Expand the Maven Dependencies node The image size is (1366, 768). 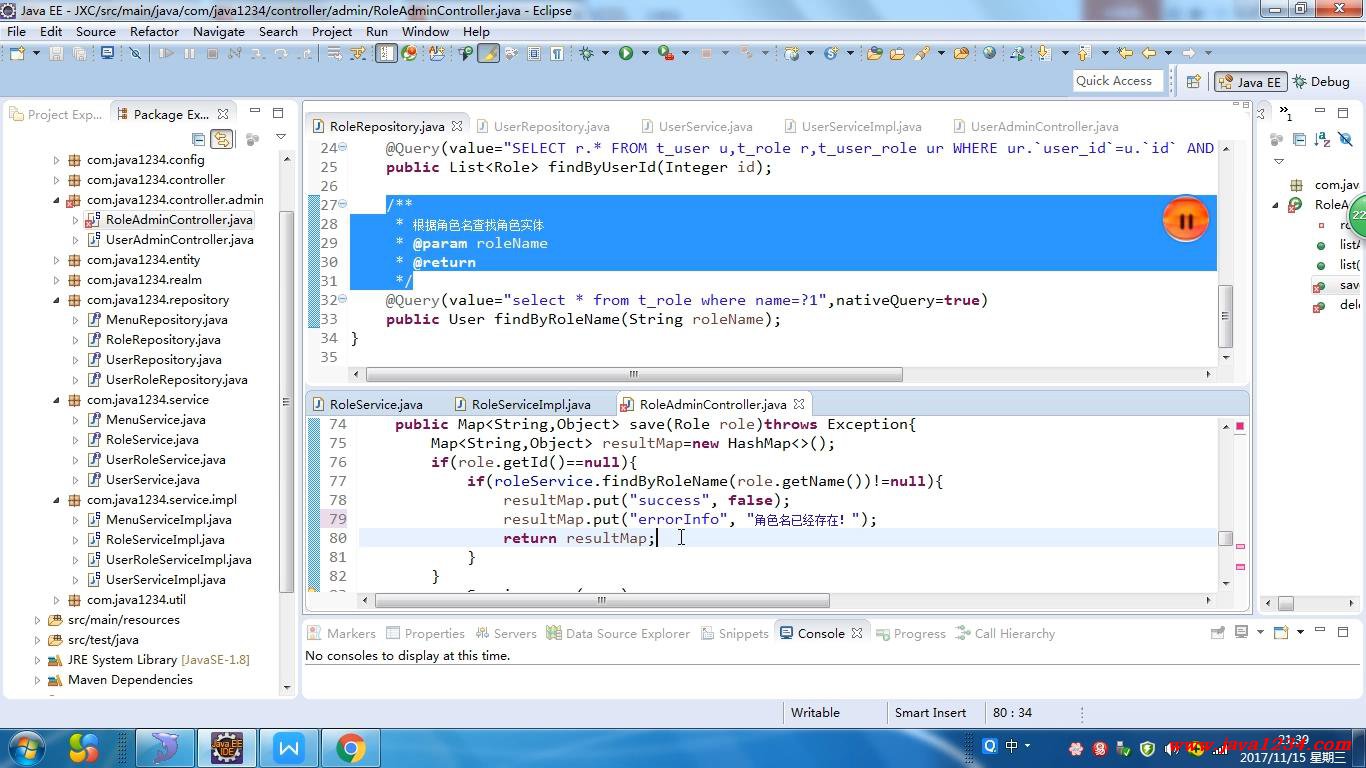tap(37, 680)
